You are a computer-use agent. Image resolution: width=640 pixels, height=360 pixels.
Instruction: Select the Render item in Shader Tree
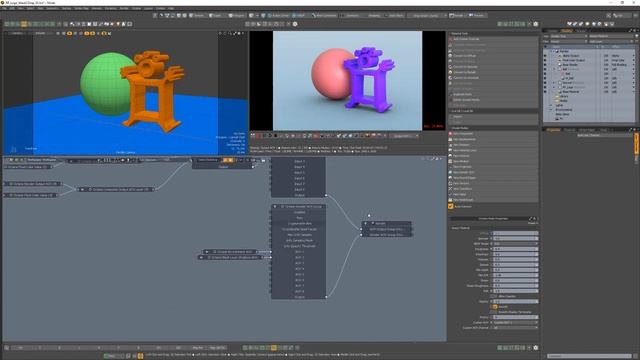(564, 51)
